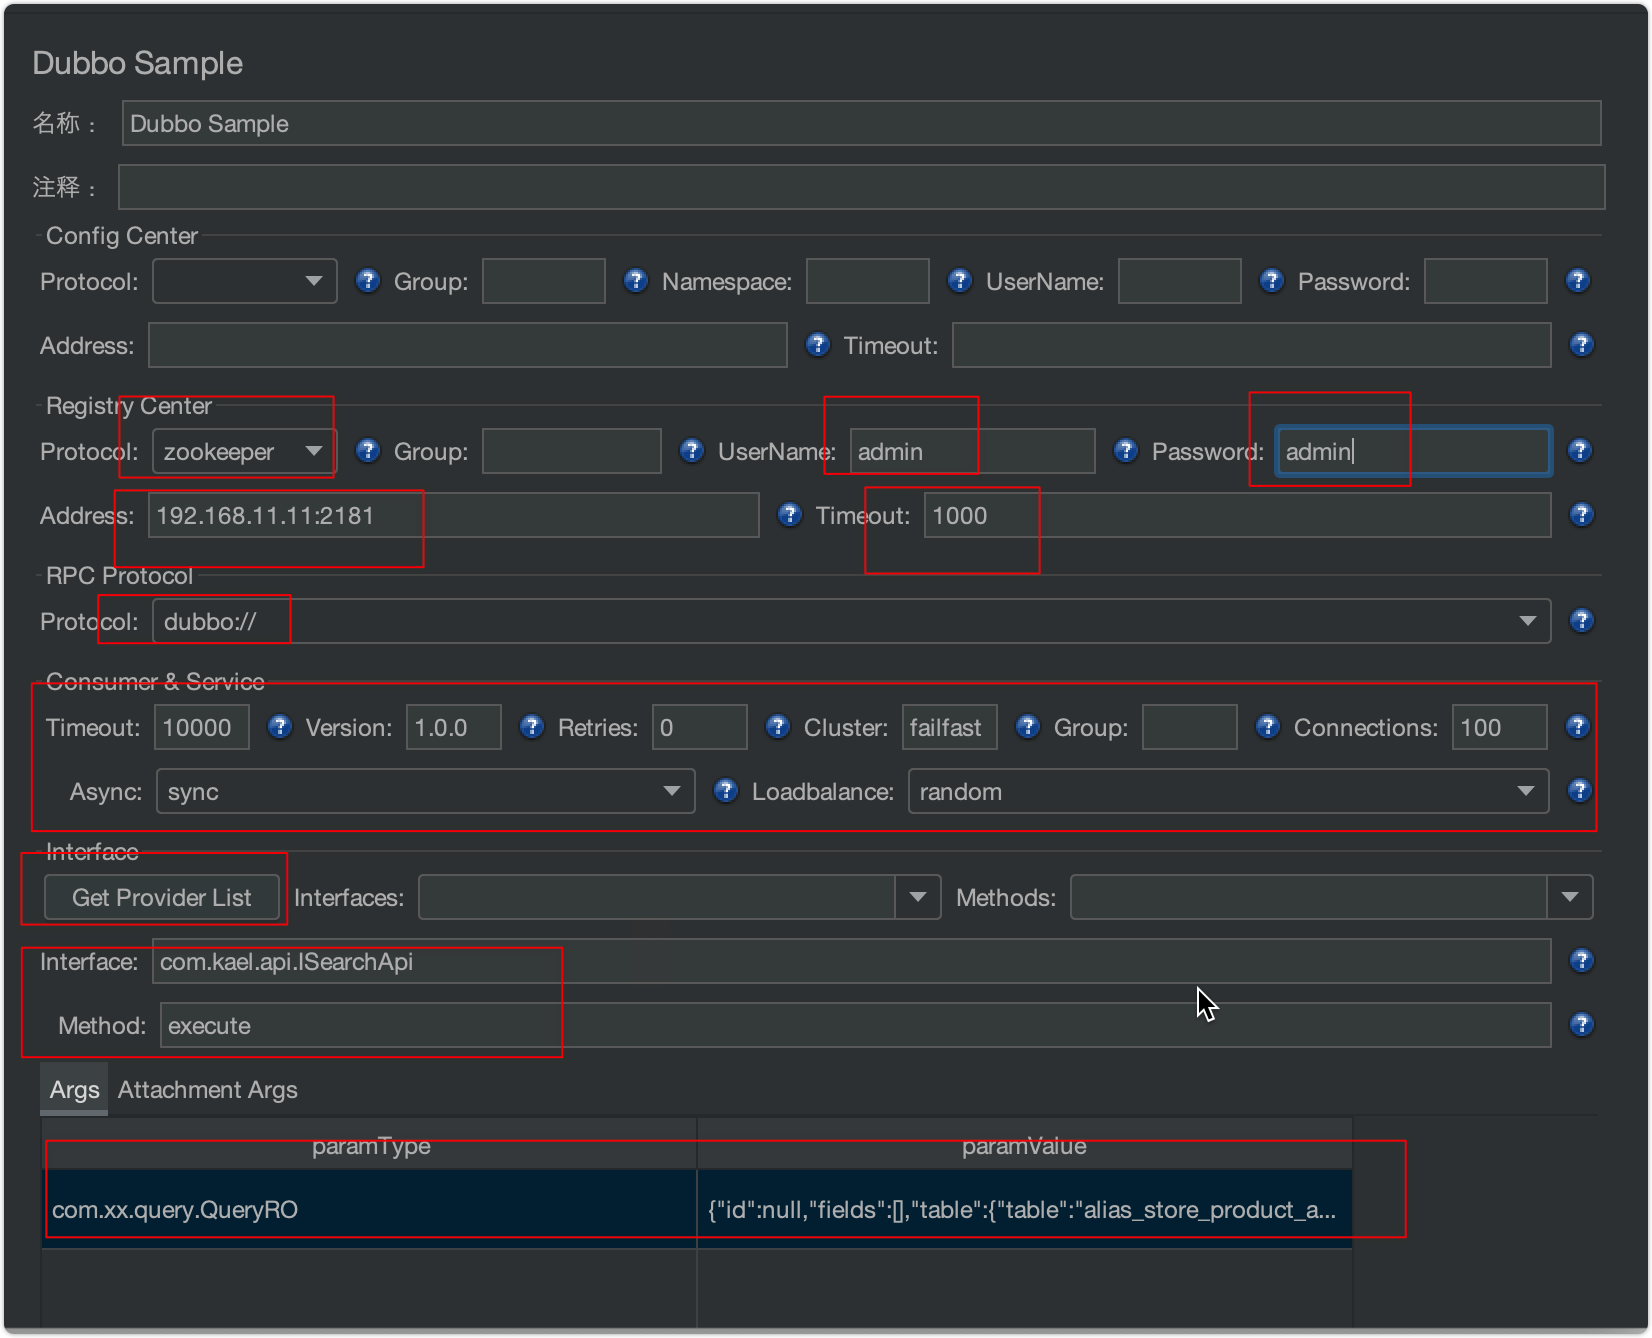Select paramValue cell starting with {"id":null

(x=1025, y=1210)
